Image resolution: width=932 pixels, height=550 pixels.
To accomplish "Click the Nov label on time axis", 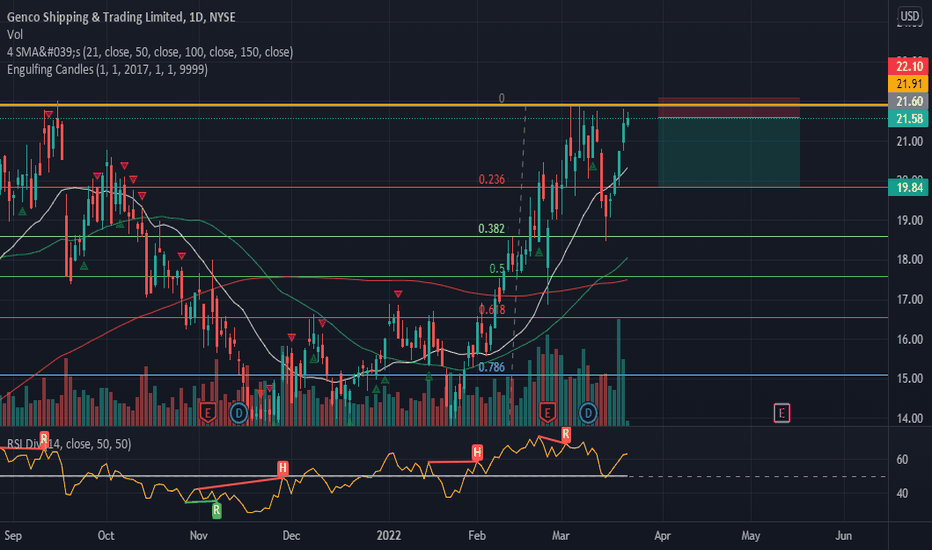I will pyautogui.click(x=199, y=536).
